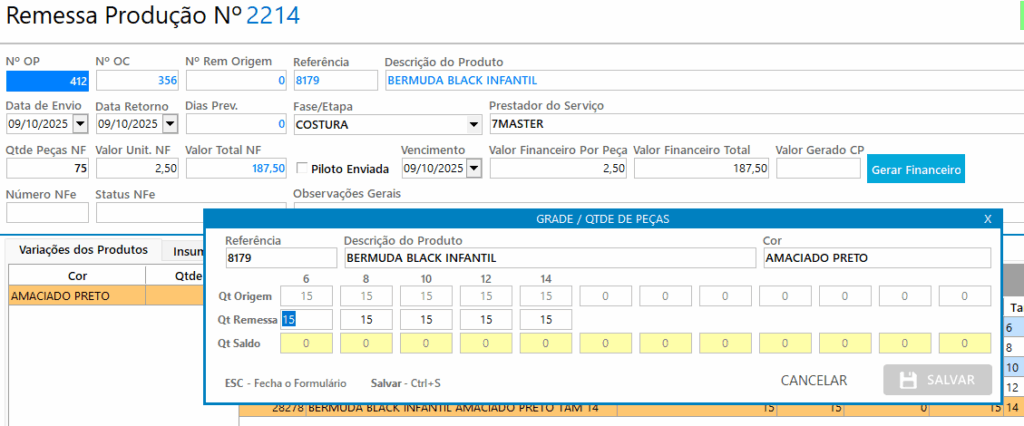Toggle the Piloto Enviada checkbox

coord(302,169)
